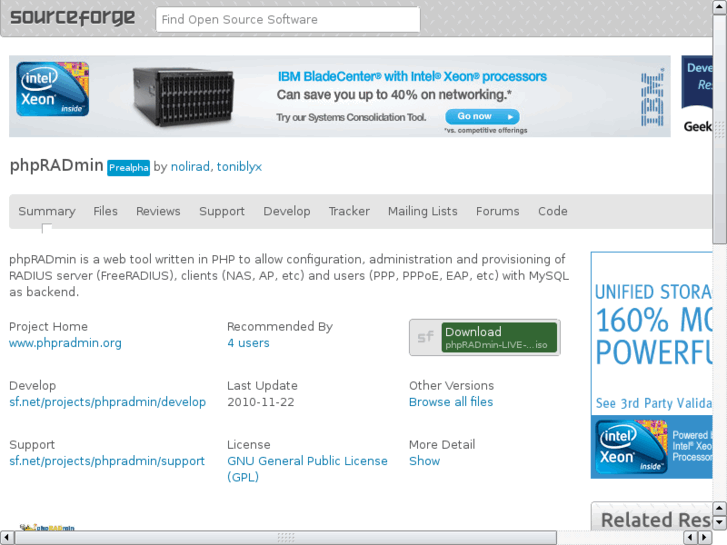Click the blade server image in banner

(183, 96)
